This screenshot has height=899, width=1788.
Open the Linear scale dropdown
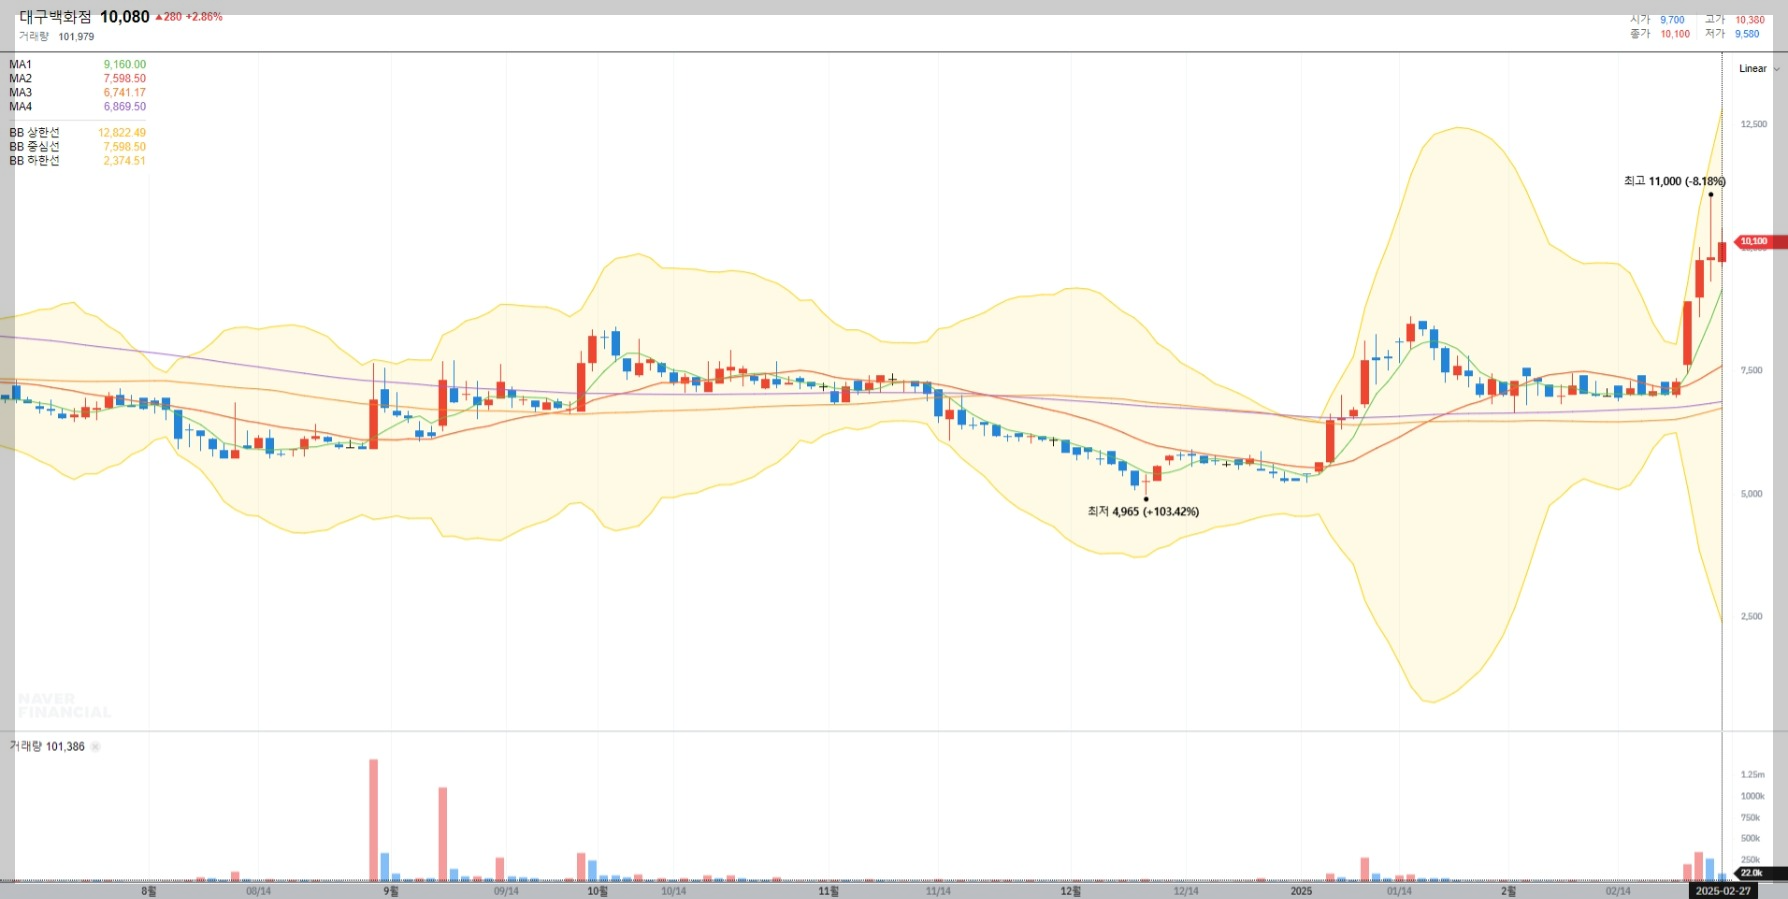coord(1759,69)
